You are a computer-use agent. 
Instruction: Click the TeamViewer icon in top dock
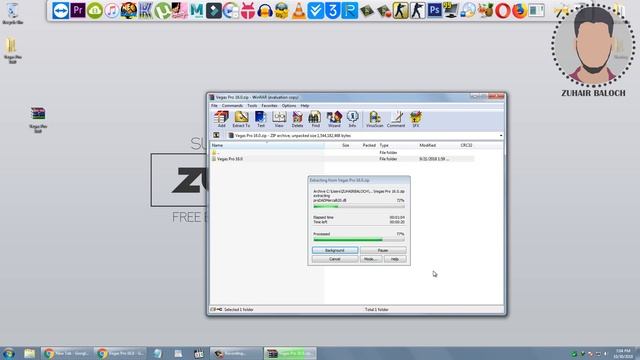(x=60, y=11)
